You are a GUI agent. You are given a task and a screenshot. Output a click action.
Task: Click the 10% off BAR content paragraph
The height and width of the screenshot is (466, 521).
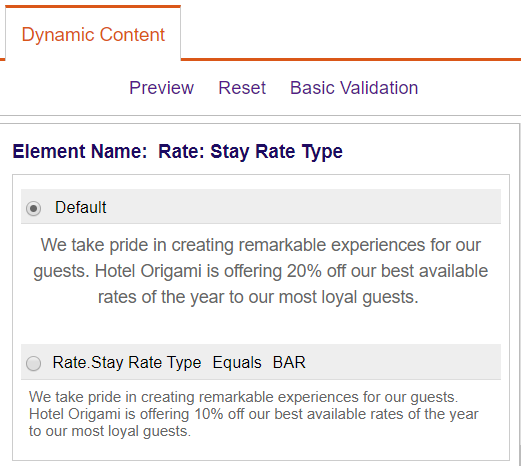coord(254,414)
